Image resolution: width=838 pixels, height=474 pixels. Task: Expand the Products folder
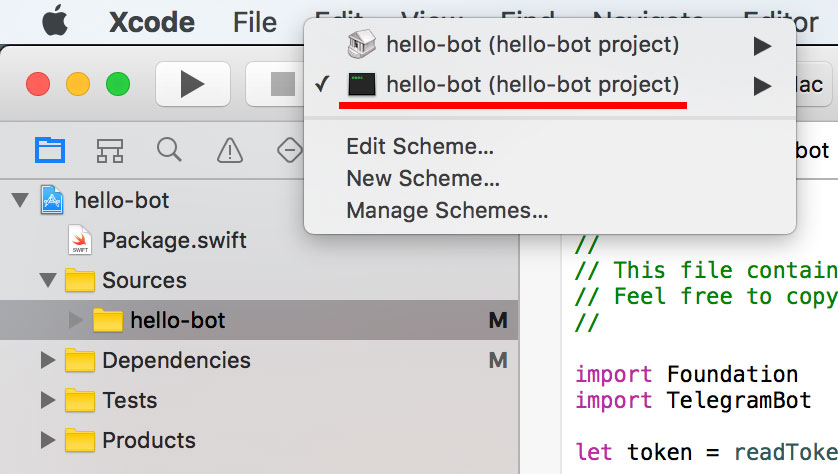click(x=48, y=440)
